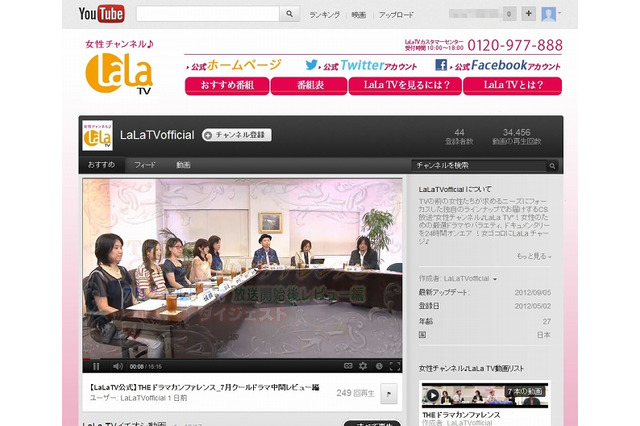
Task: Click the 女性チャンネル♪LaLa TV動画リスト heading
Action: 471,368
